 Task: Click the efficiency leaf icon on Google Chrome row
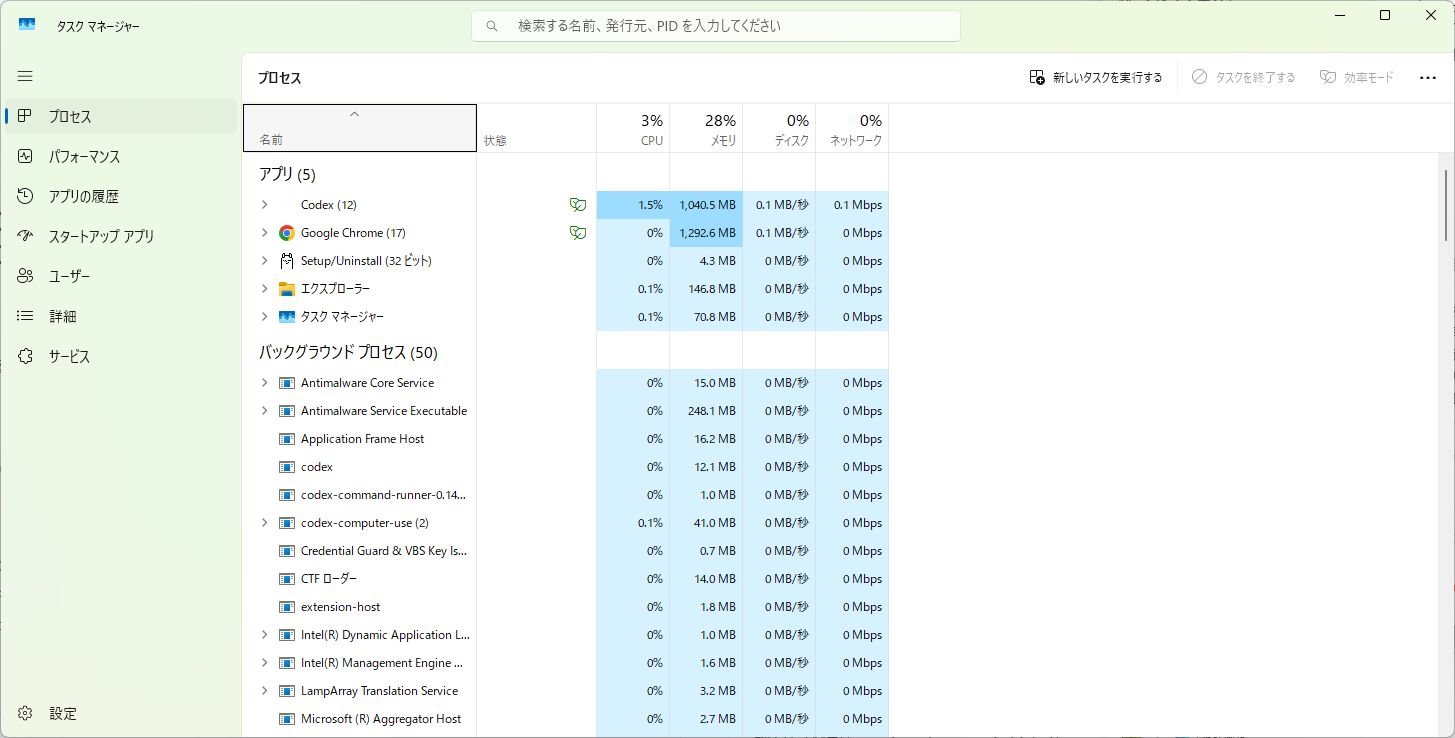577,233
